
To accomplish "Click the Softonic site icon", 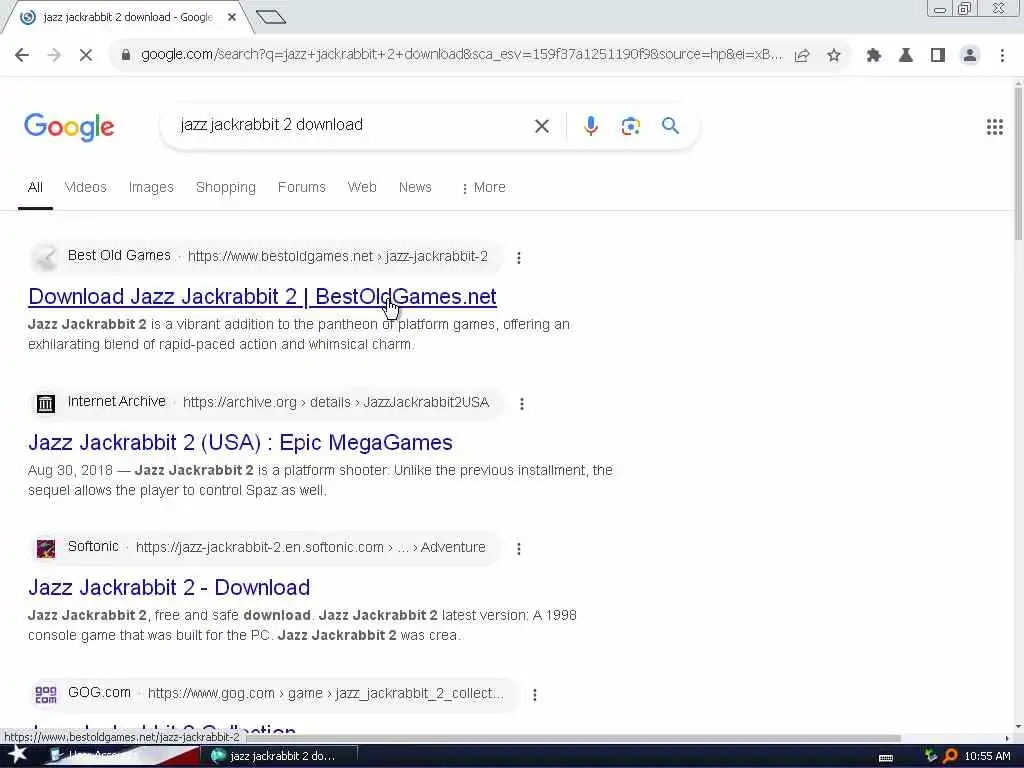I will click(46, 549).
